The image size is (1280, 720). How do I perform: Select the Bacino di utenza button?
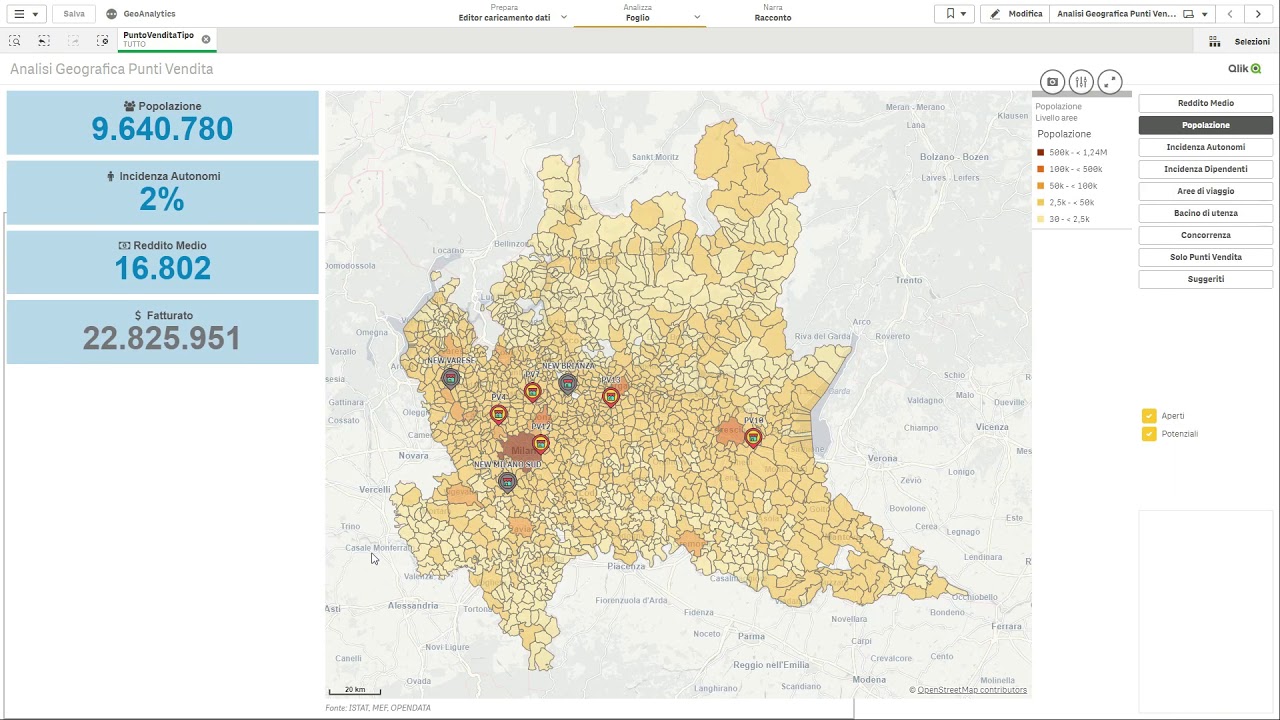[x=1206, y=213]
